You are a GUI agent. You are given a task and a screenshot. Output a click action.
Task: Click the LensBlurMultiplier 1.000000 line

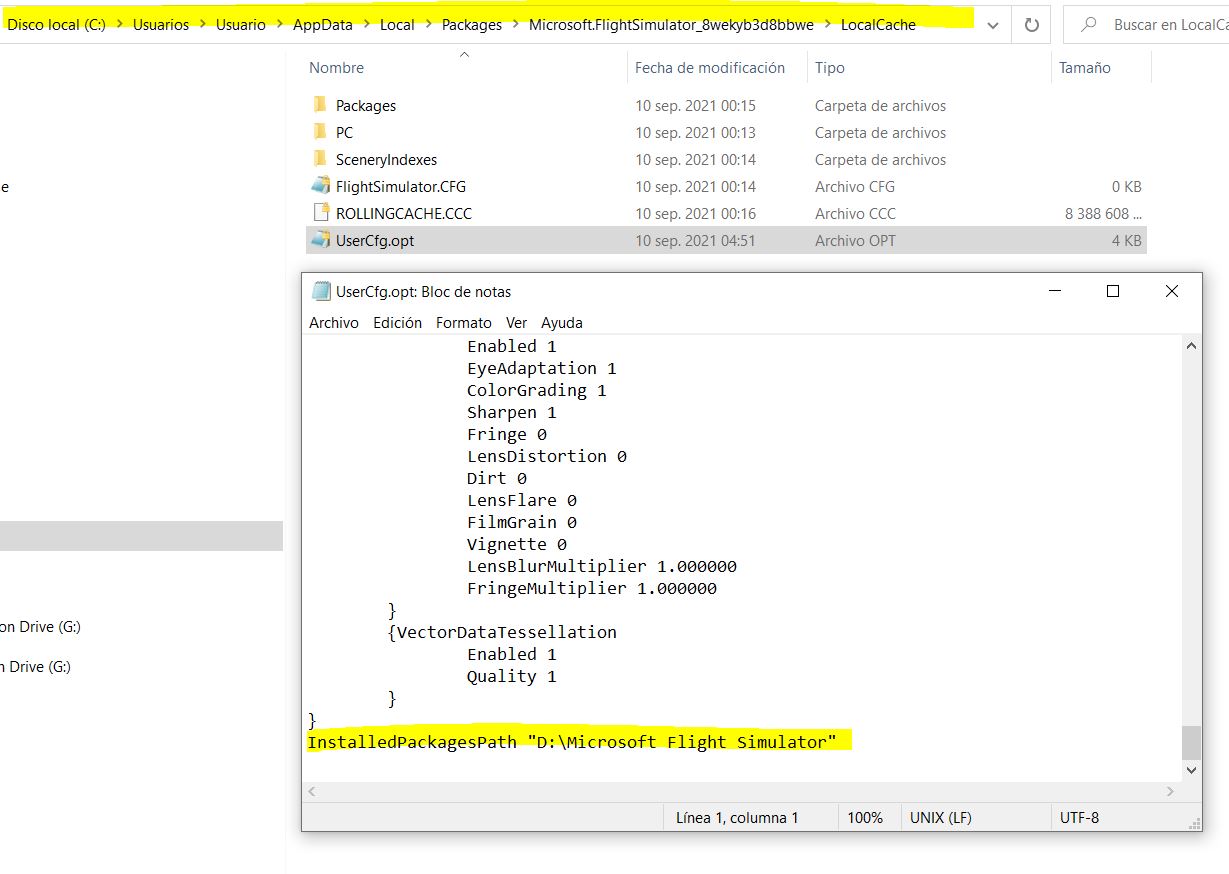pos(602,566)
